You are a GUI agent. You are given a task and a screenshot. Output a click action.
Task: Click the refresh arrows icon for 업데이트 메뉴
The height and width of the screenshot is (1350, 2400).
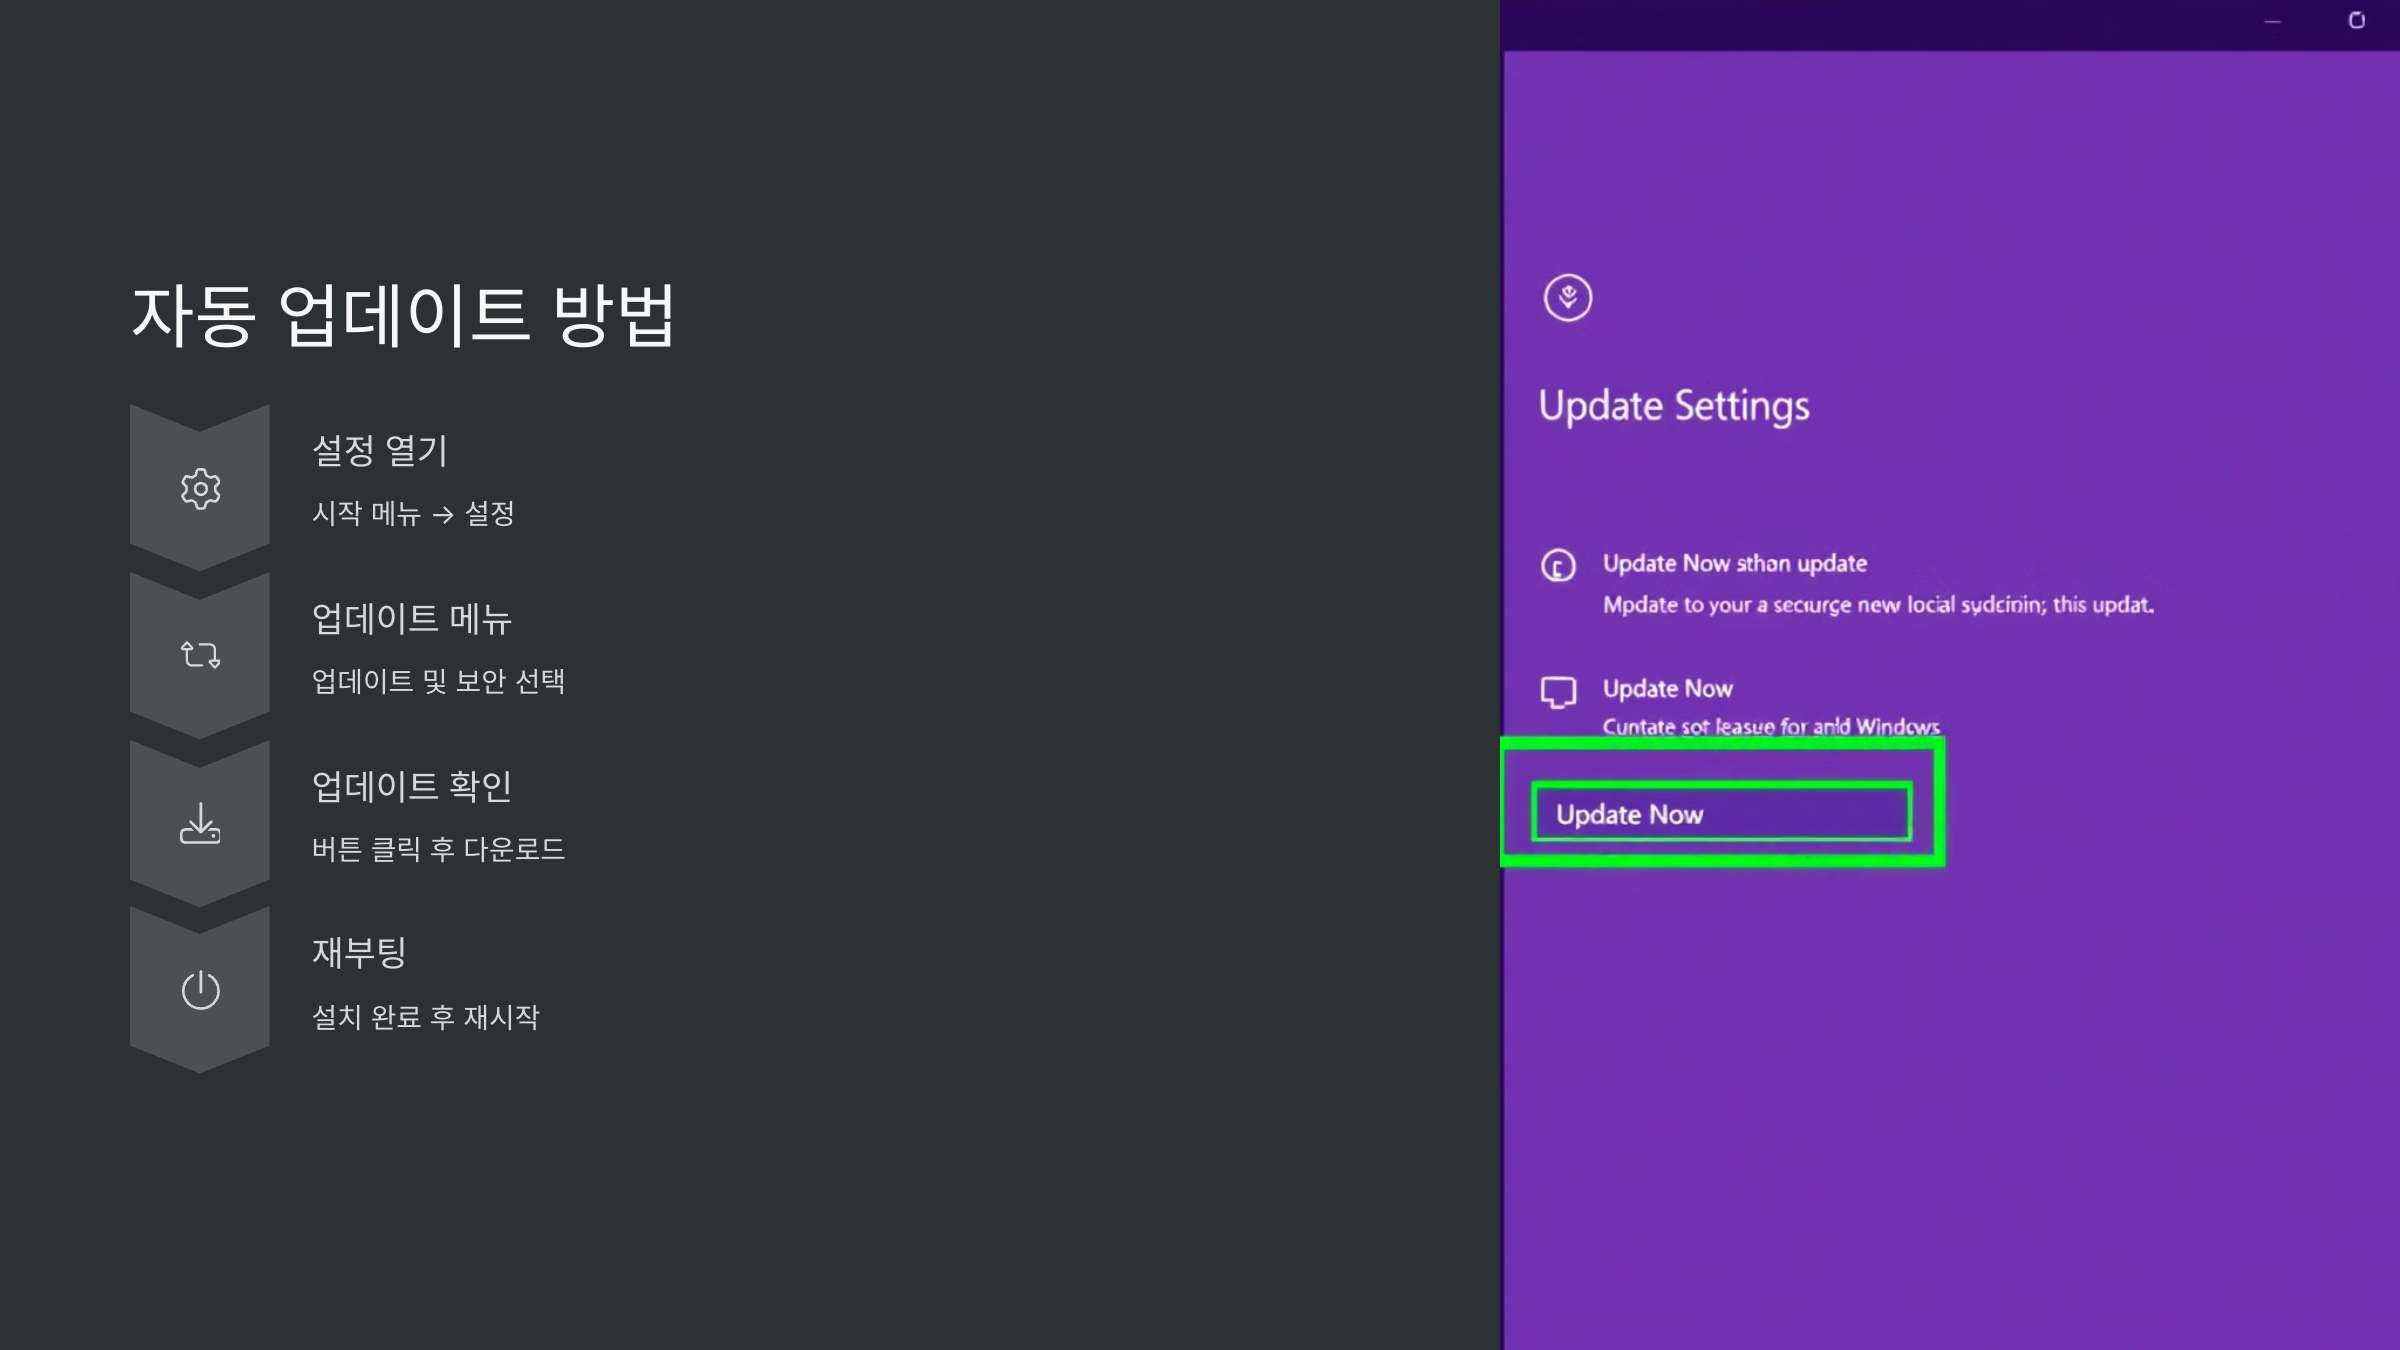[x=200, y=655]
